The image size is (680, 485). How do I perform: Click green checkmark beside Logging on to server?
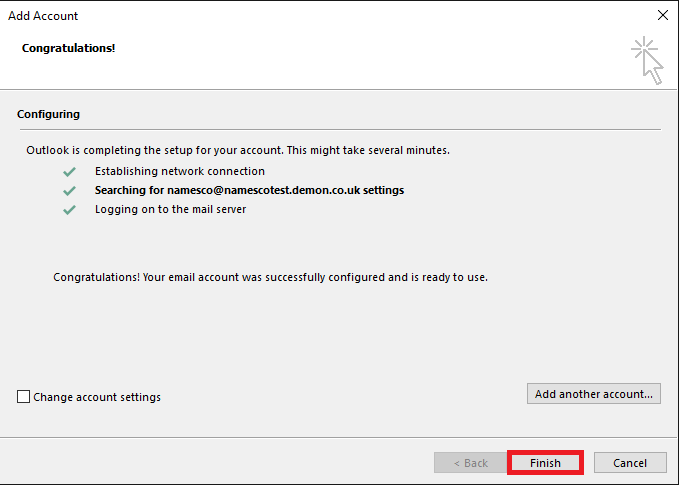(69, 210)
